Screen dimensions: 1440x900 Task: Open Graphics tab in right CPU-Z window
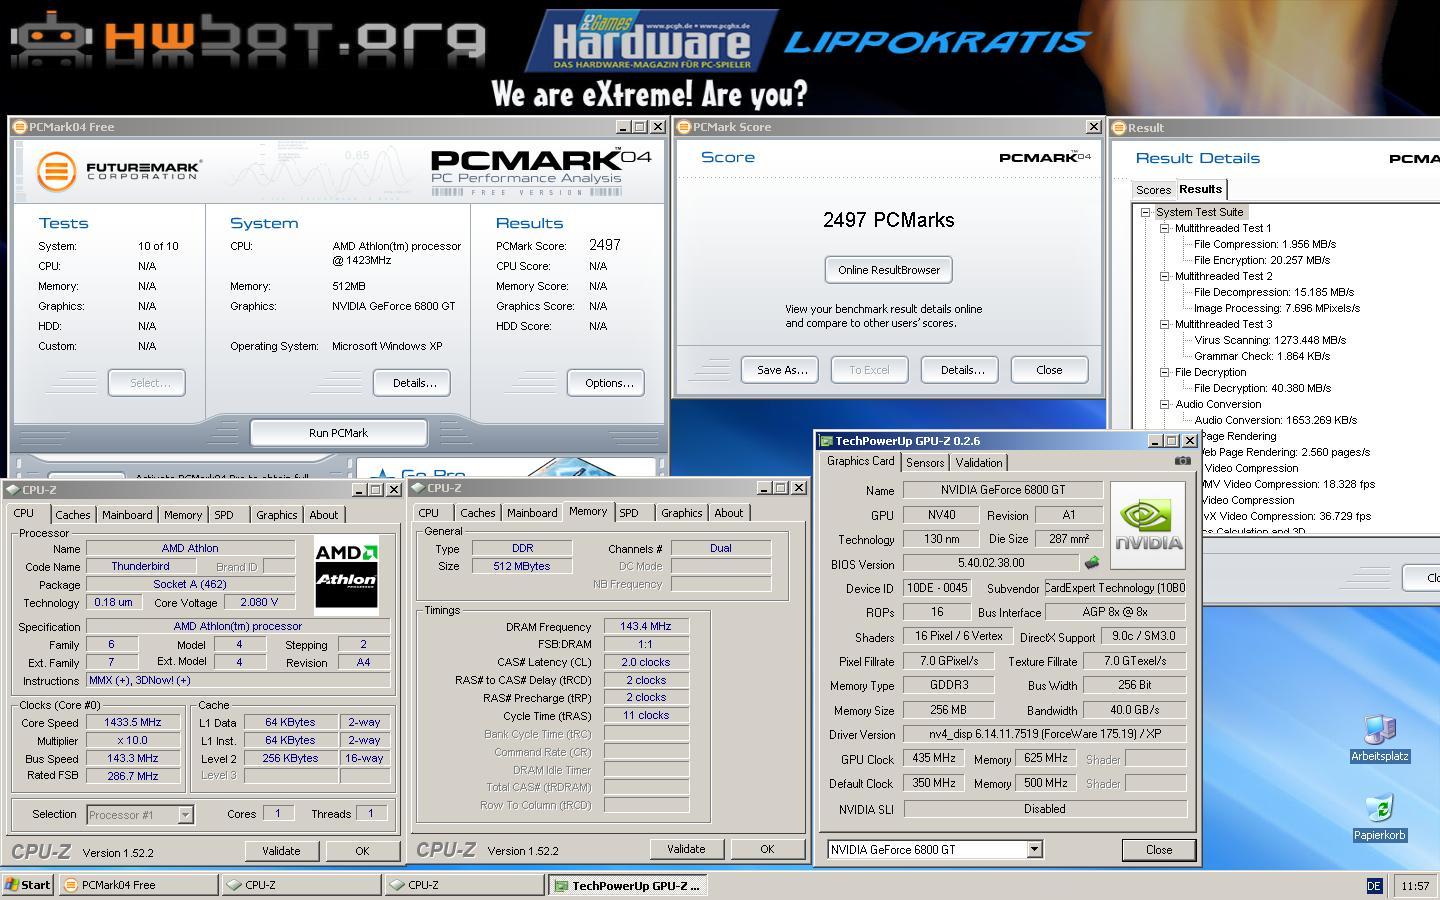pyautogui.click(x=682, y=513)
